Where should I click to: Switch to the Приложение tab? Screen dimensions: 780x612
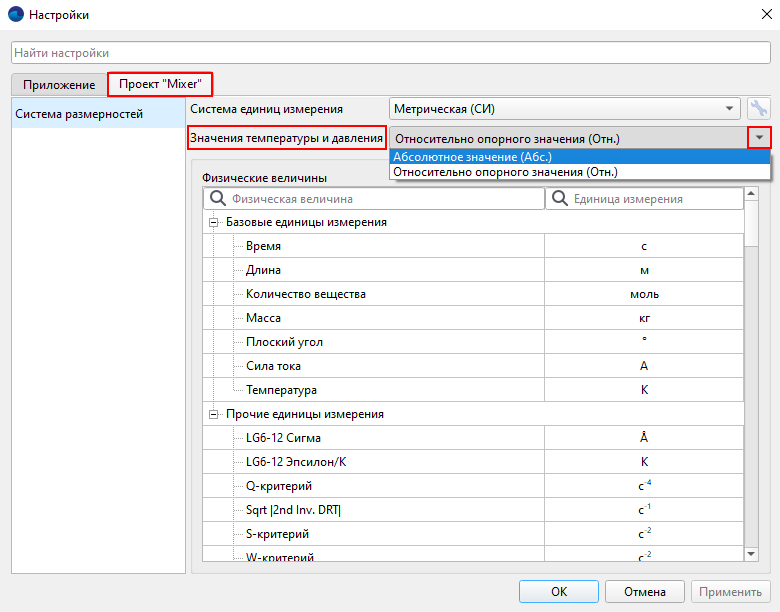pyautogui.click(x=59, y=85)
